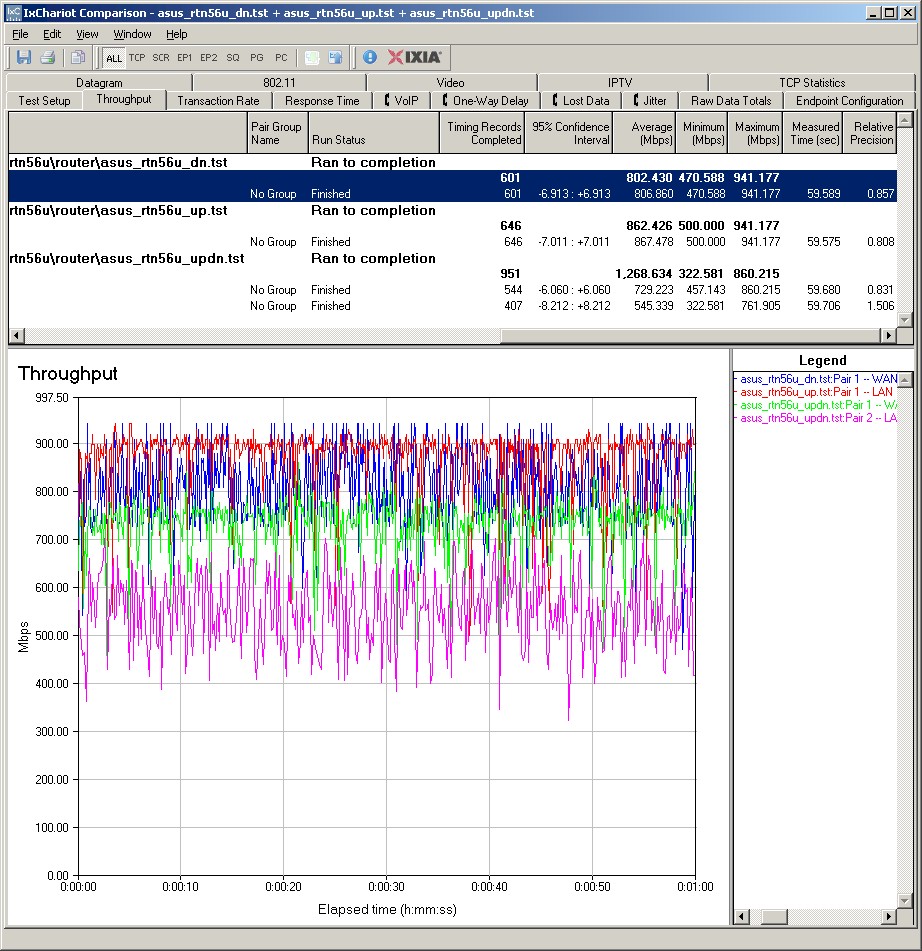Image resolution: width=922 pixels, height=951 pixels.
Task: Select the pair row with average 545.339
Action: (x=453, y=306)
